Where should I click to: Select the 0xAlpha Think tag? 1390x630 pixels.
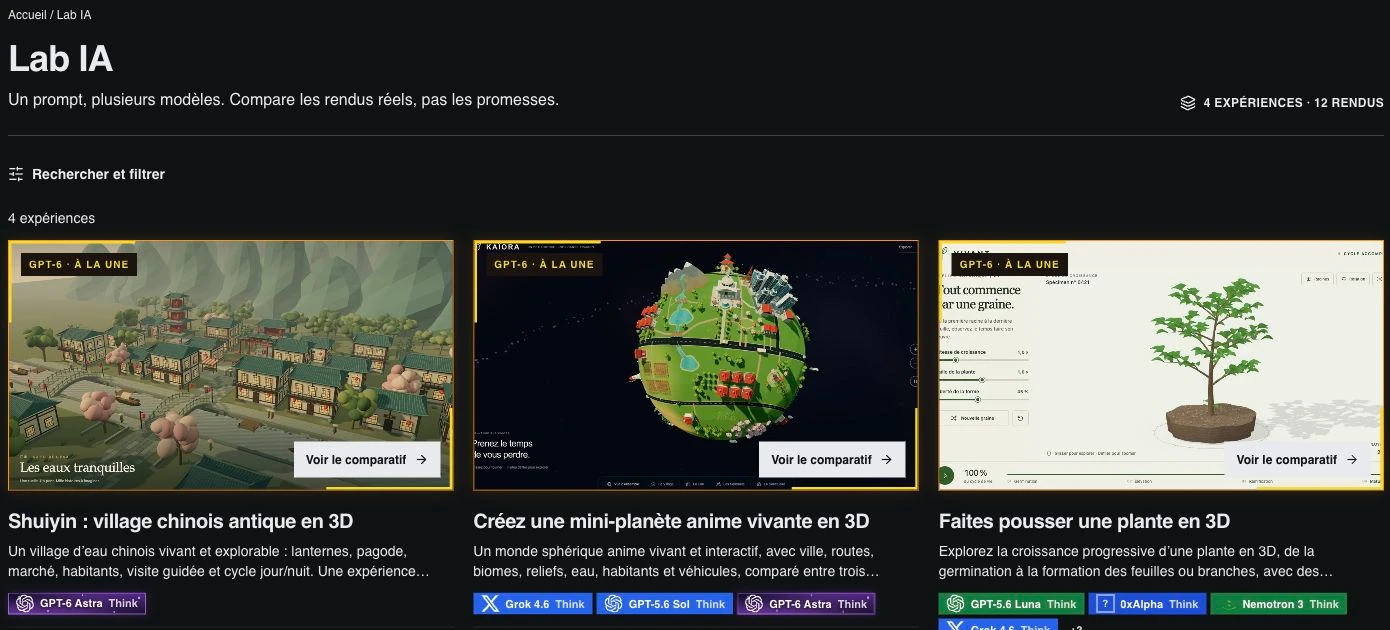coord(1147,604)
